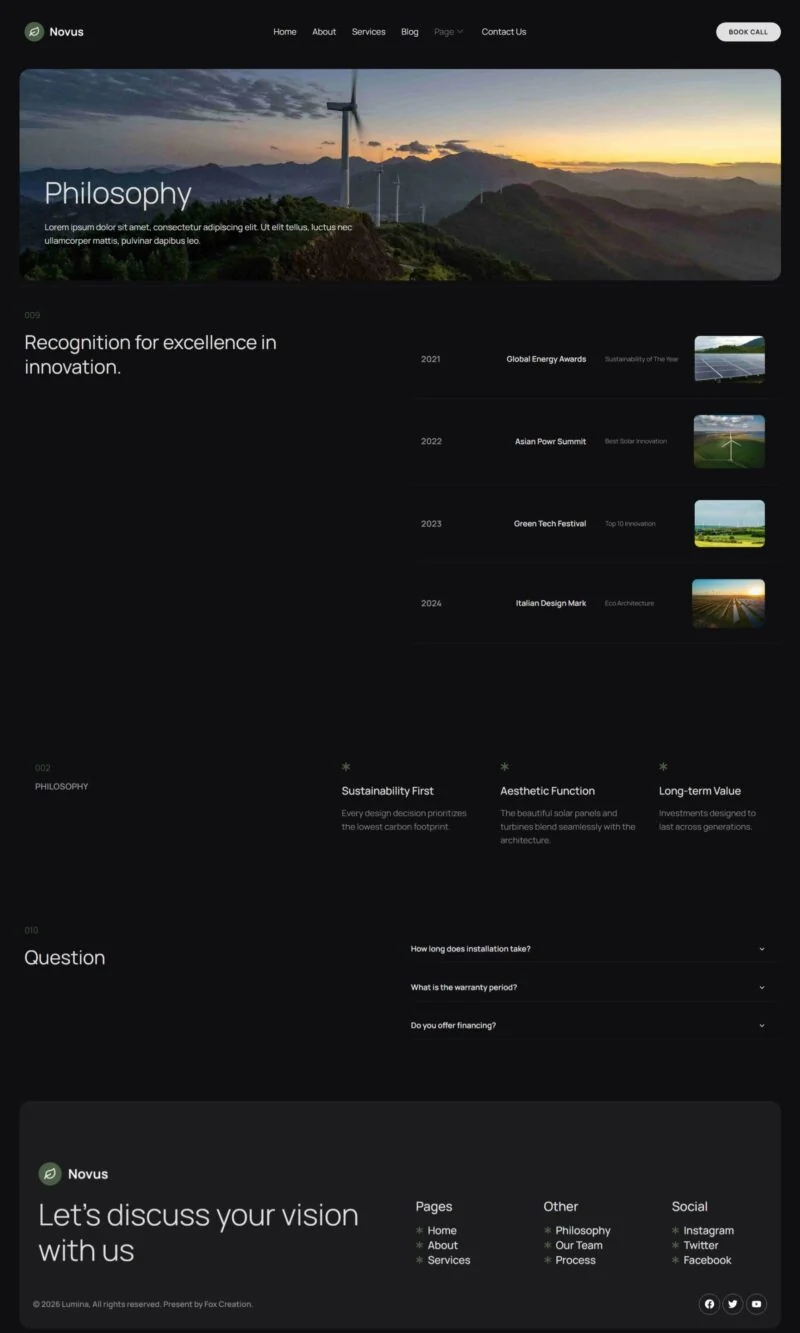
Task: Open About in the top navigation
Action: [324, 32]
